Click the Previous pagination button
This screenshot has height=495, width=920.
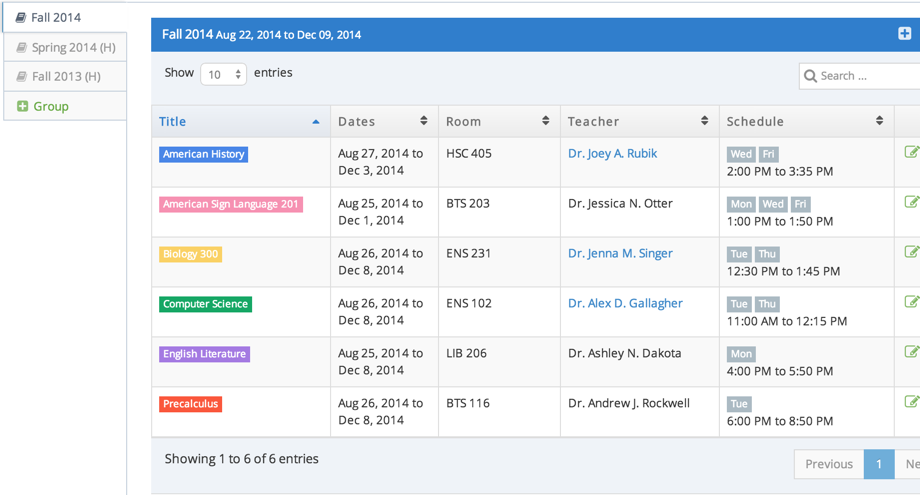829,464
